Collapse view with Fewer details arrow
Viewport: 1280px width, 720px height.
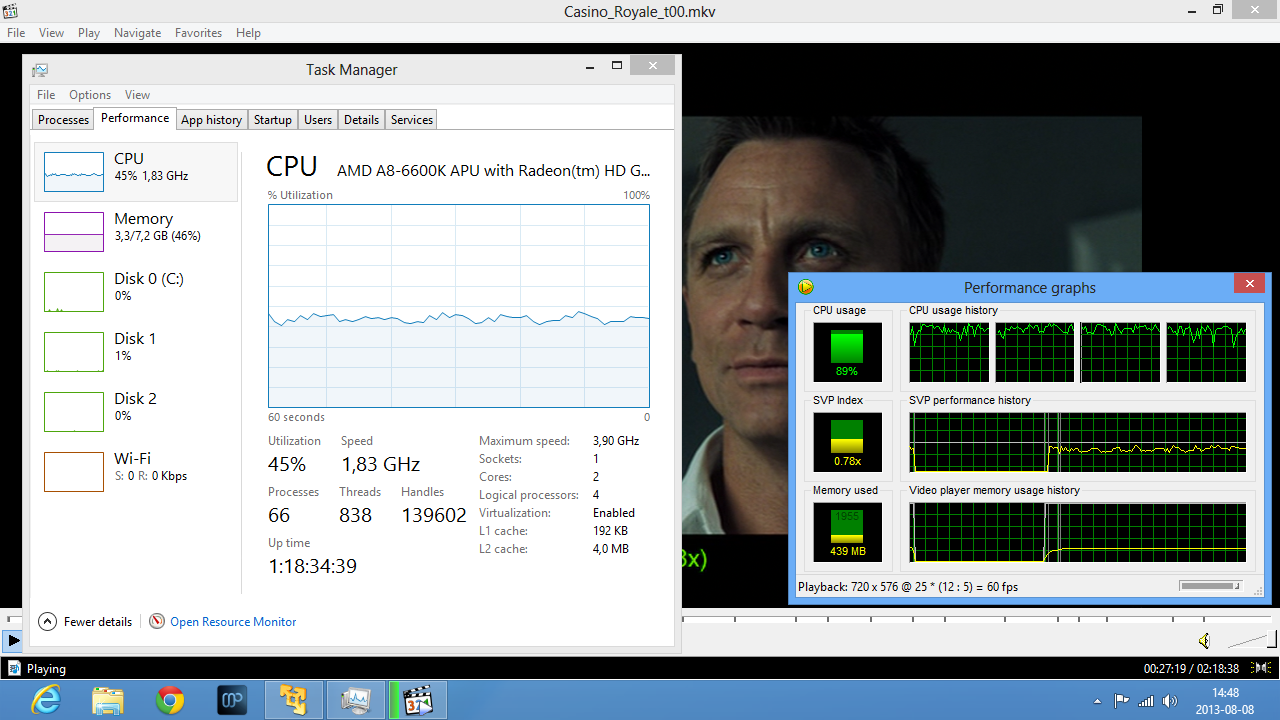pyautogui.click(x=47, y=621)
